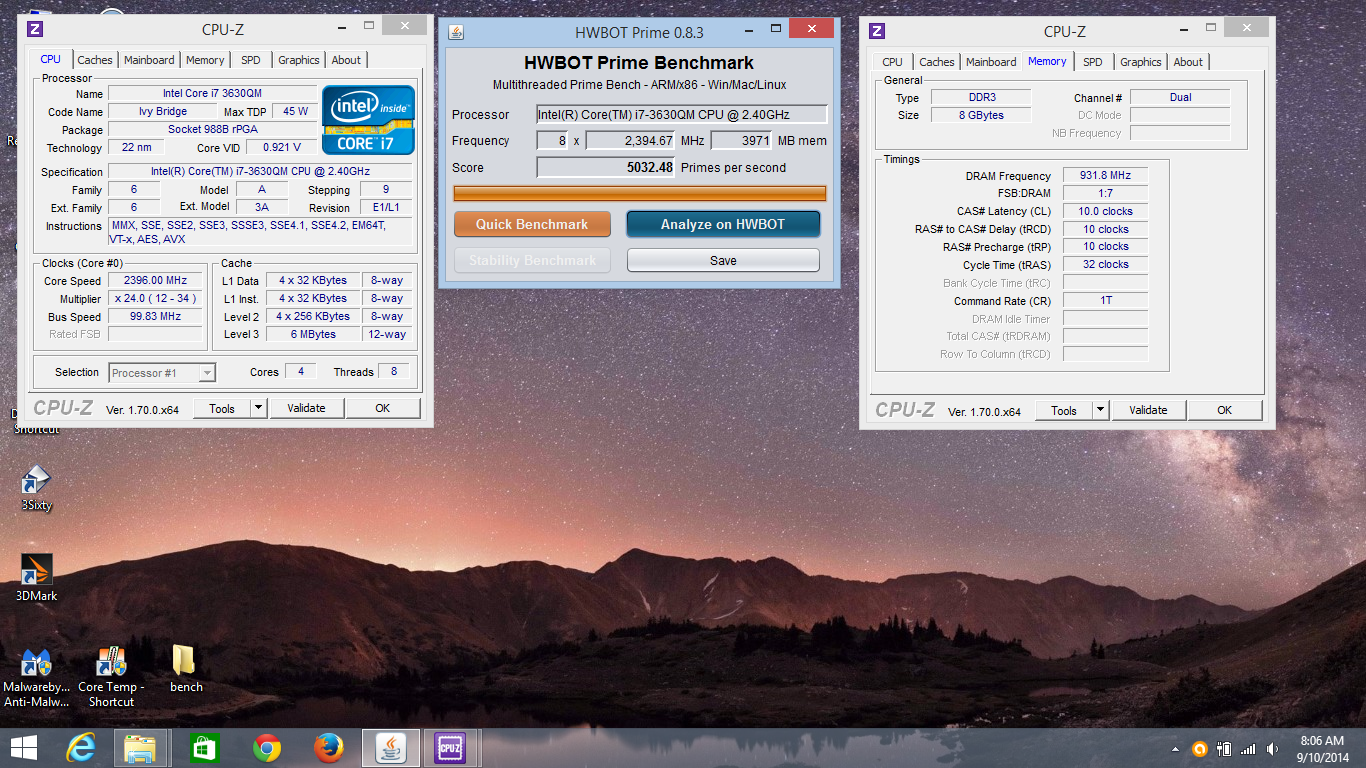The height and width of the screenshot is (768, 1366).
Task: Open the 3DMark desktop icon
Action: [36, 577]
